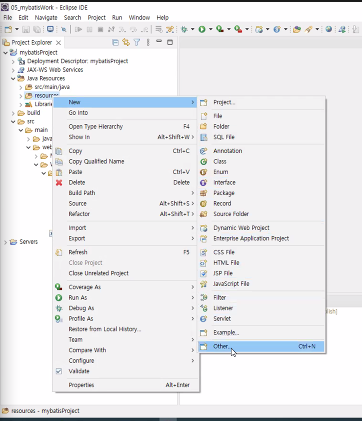Click the green Run icon in toolbar

pos(202,29)
